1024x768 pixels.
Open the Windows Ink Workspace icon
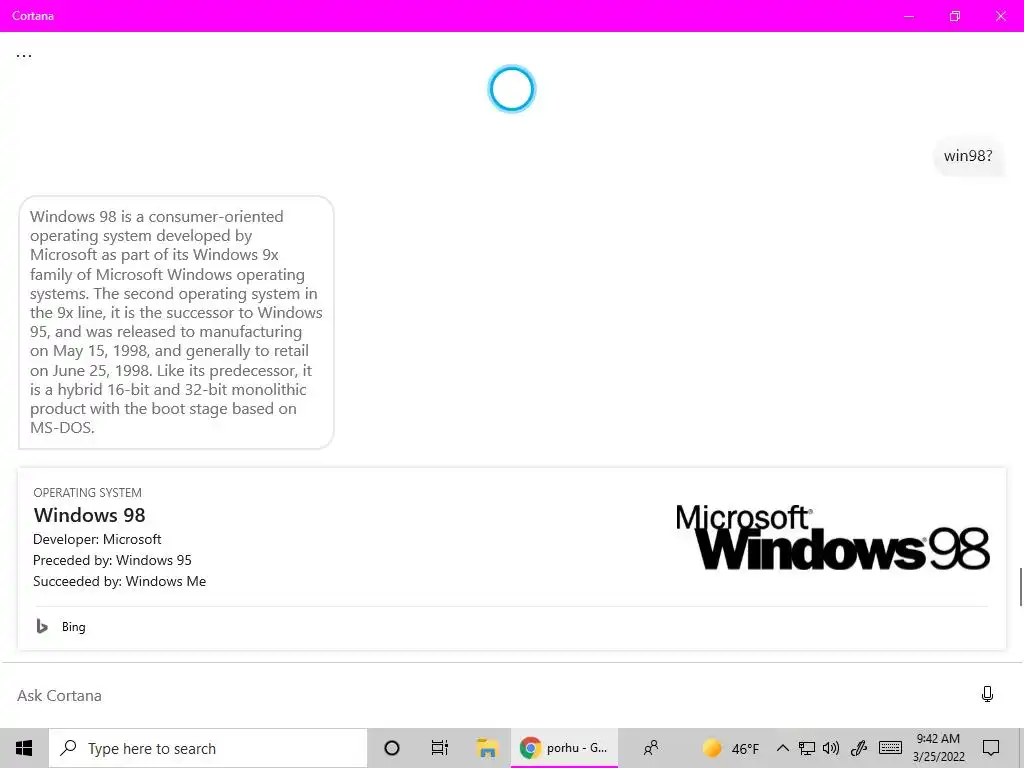point(859,748)
